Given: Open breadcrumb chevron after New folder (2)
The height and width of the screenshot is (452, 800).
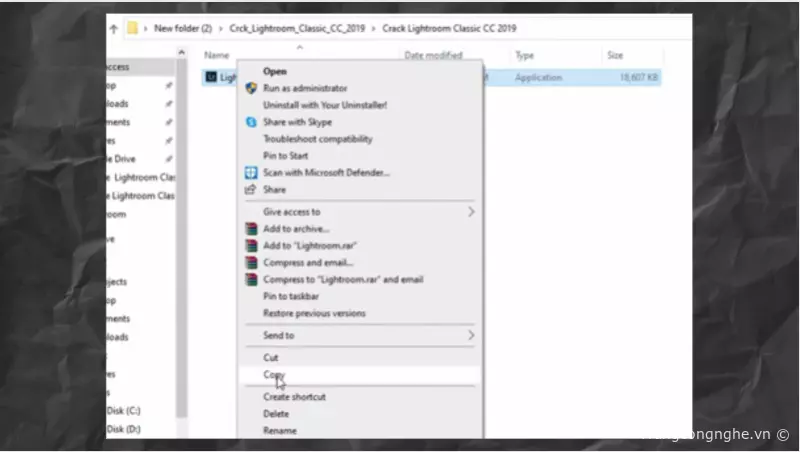Looking at the screenshot, I should (221, 29).
